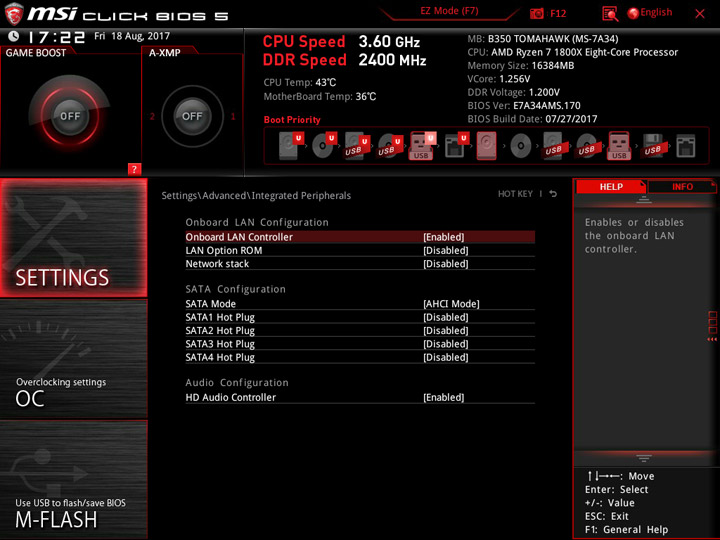
Task: Change SATA1 Hot Plug [Disabled] value
Action: click(445, 317)
